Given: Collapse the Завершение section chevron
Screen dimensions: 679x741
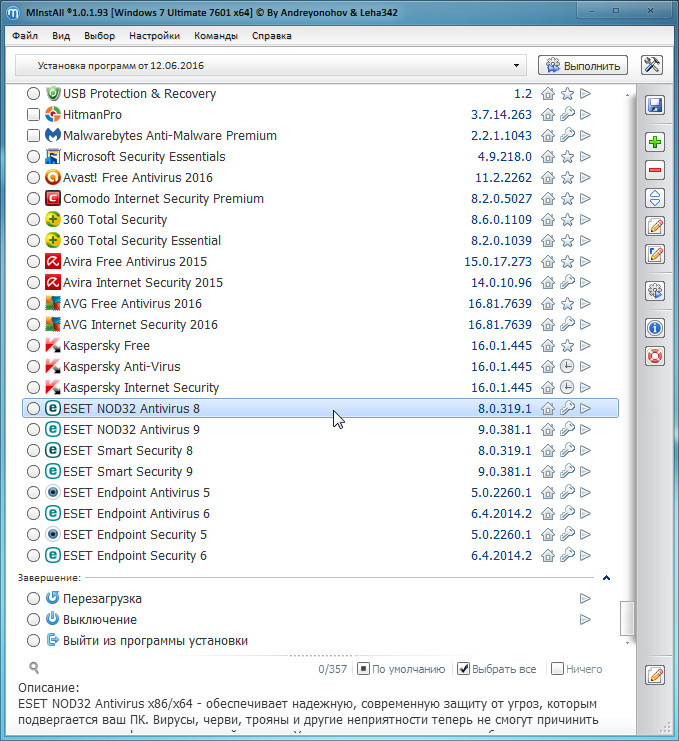Looking at the screenshot, I should (606, 577).
